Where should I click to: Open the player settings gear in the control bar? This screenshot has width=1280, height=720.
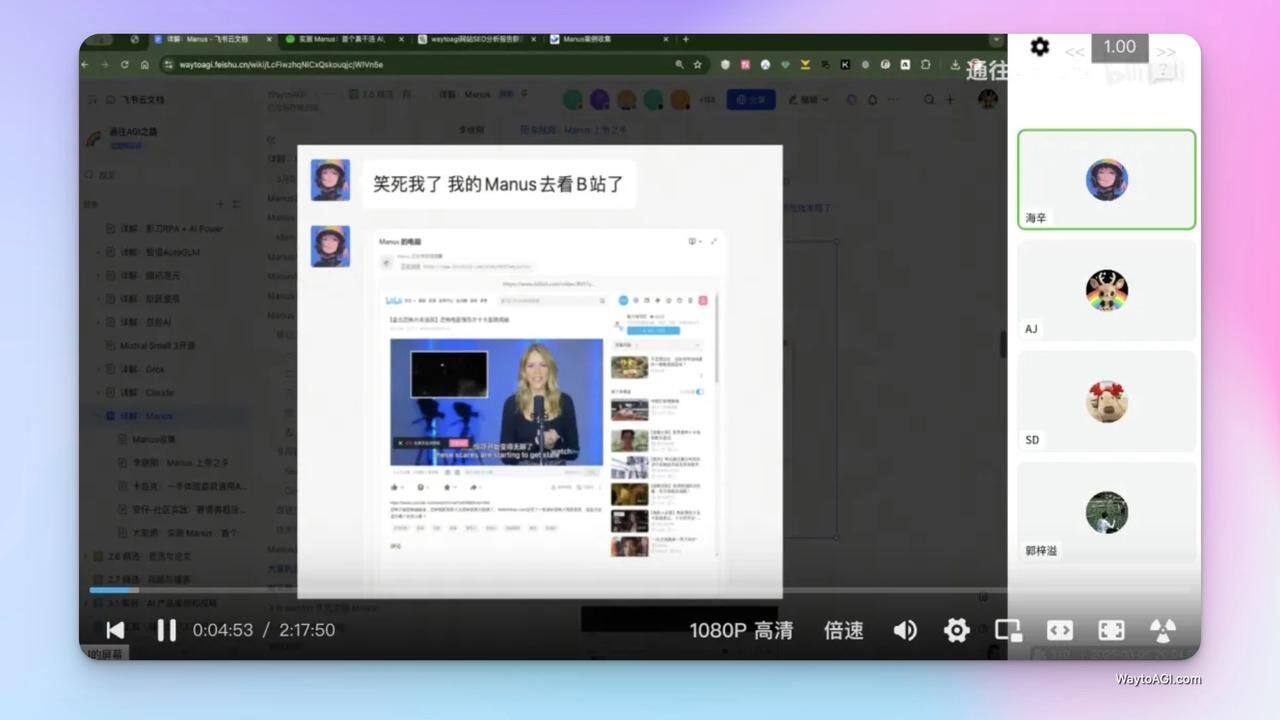click(x=957, y=630)
